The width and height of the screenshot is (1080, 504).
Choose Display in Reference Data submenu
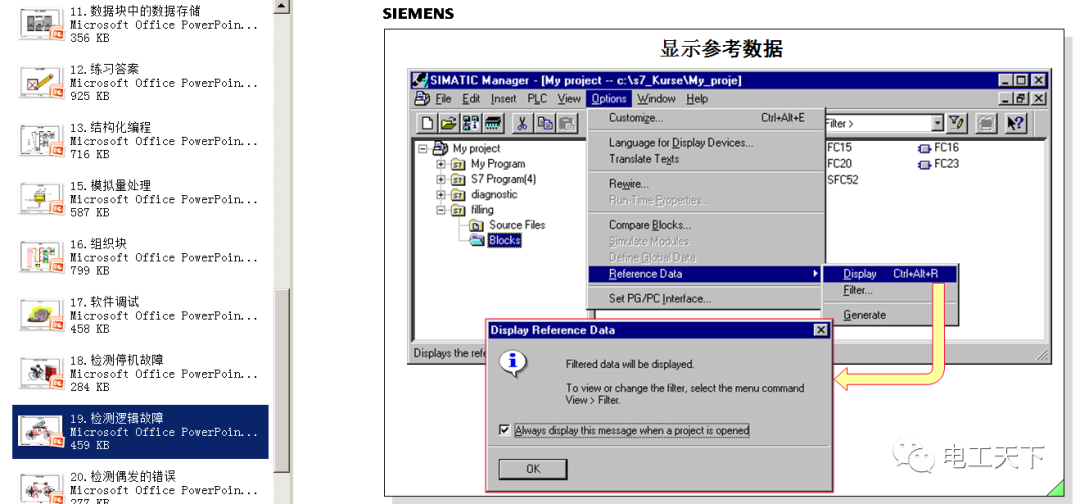891,274
